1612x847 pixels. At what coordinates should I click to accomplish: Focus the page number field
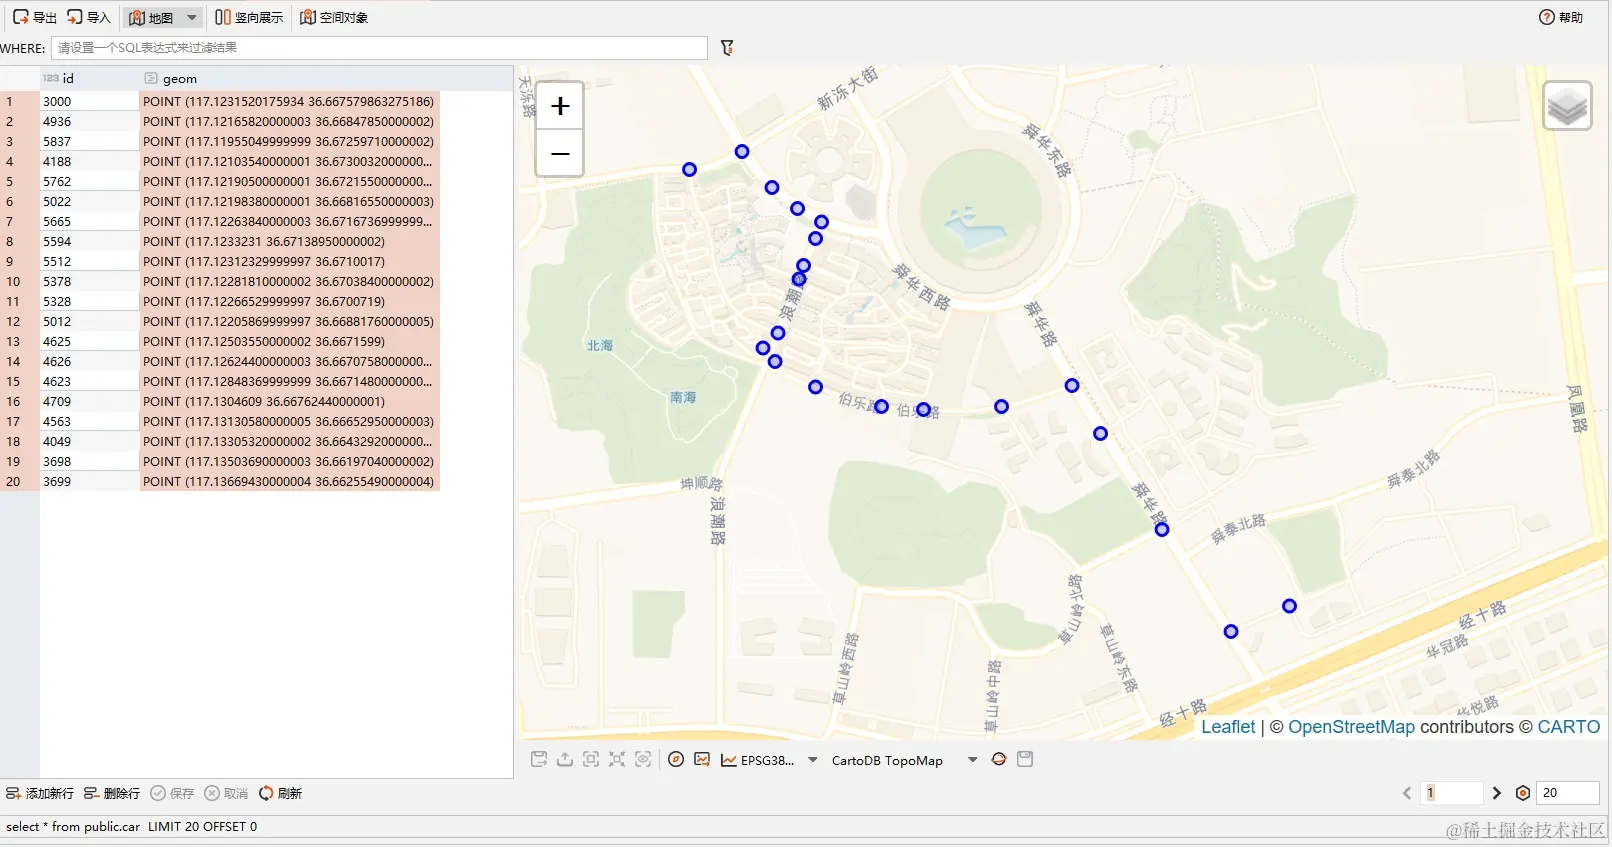click(1452, 793)
